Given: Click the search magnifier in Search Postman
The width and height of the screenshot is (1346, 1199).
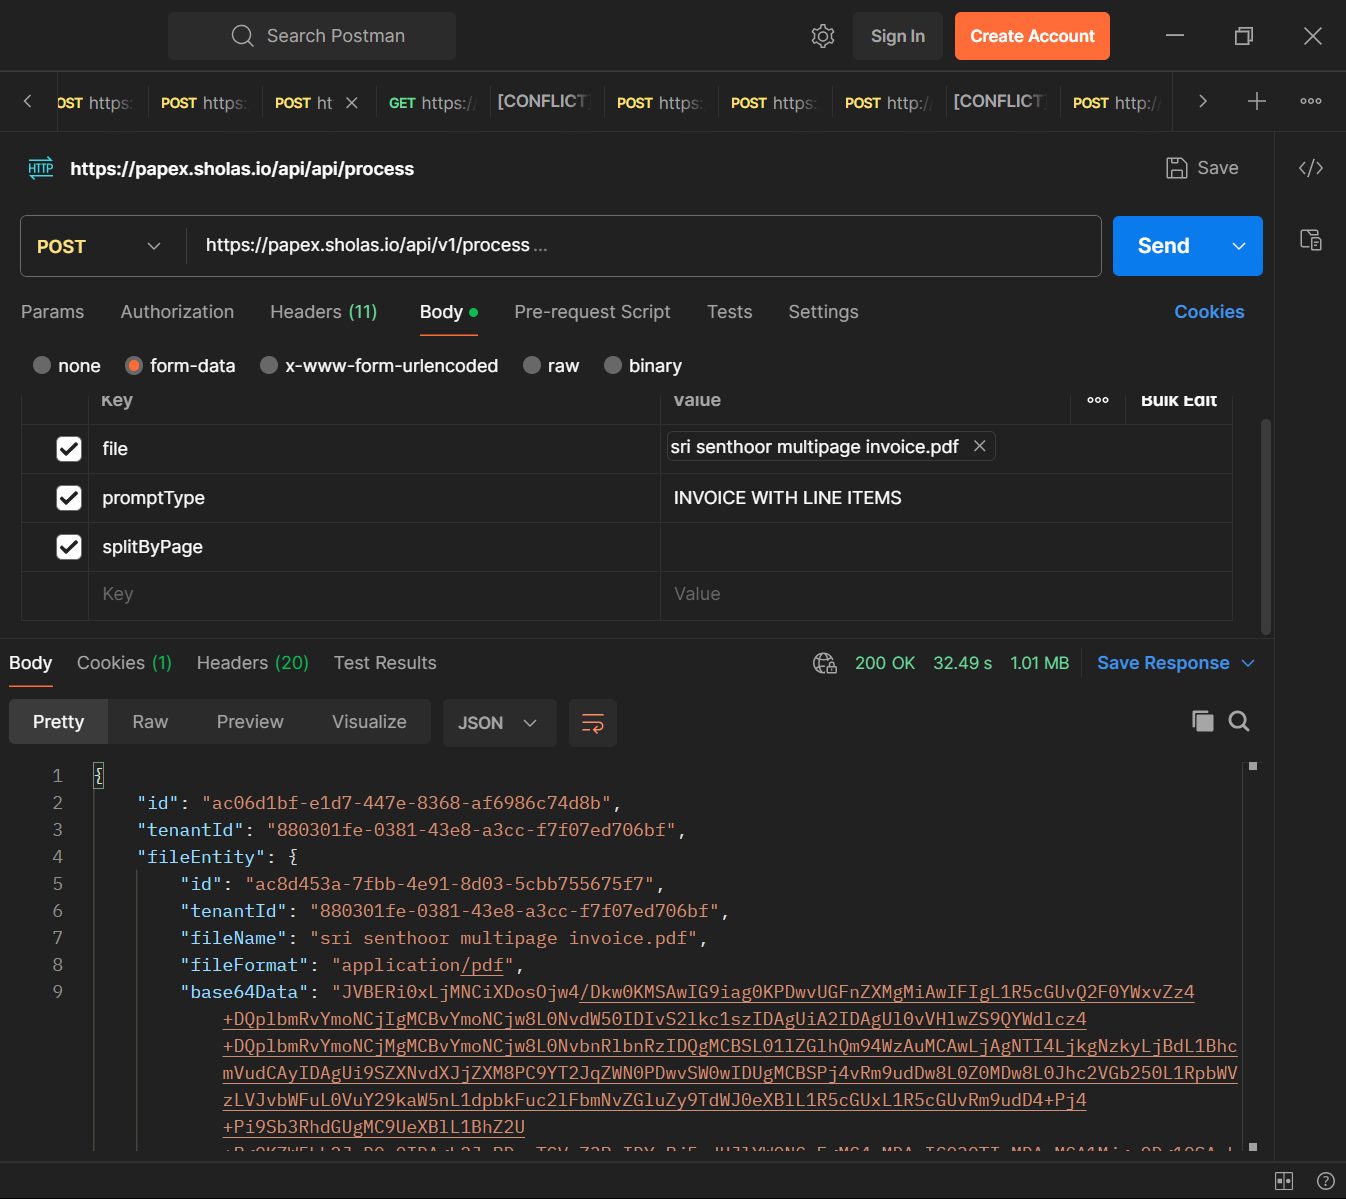Looking at the screenshot, I should coord(242,36).
